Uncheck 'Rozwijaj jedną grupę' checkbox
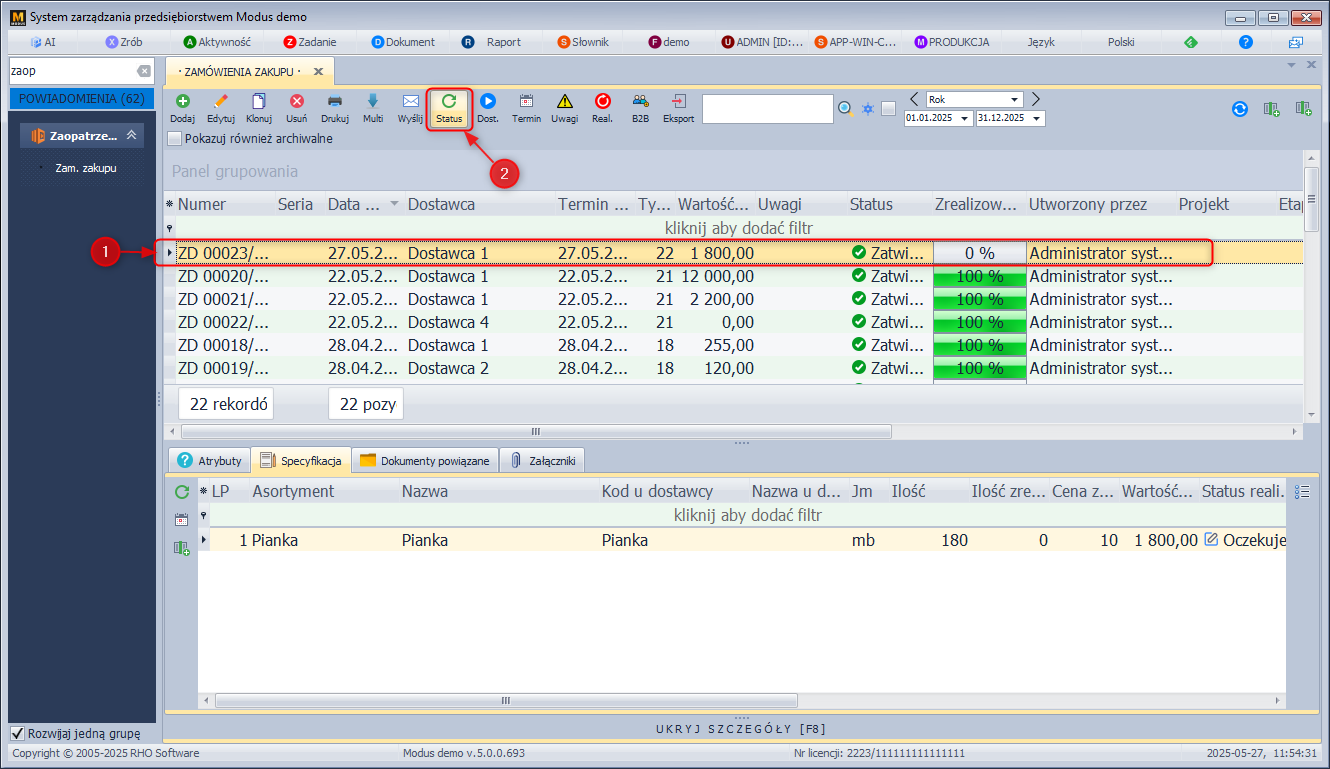 click(x=17, y=733)
